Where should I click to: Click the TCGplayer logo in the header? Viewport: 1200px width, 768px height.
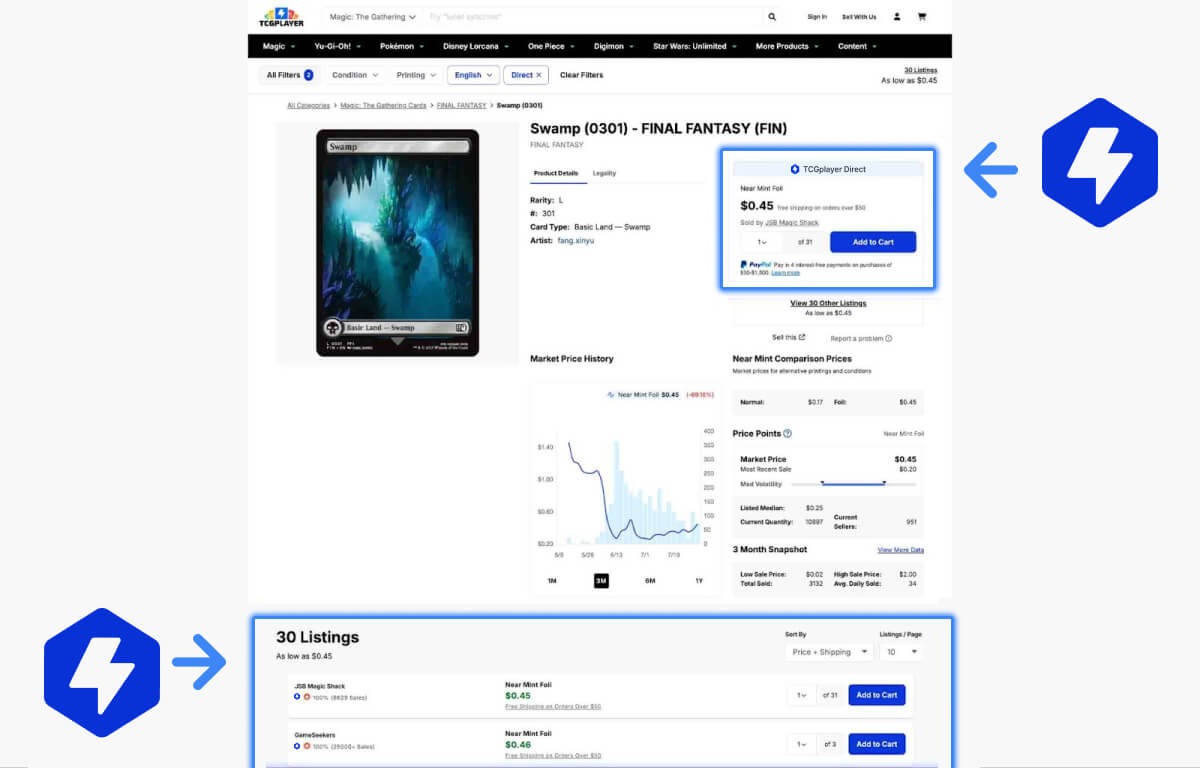point(281,16)
